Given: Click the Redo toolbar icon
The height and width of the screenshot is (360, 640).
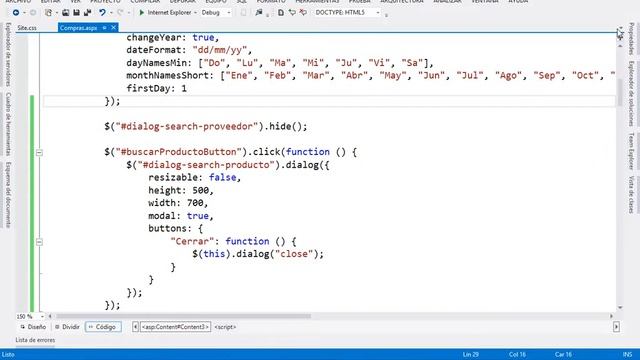Looking at the screenshot, I should [x=120, y=13].
